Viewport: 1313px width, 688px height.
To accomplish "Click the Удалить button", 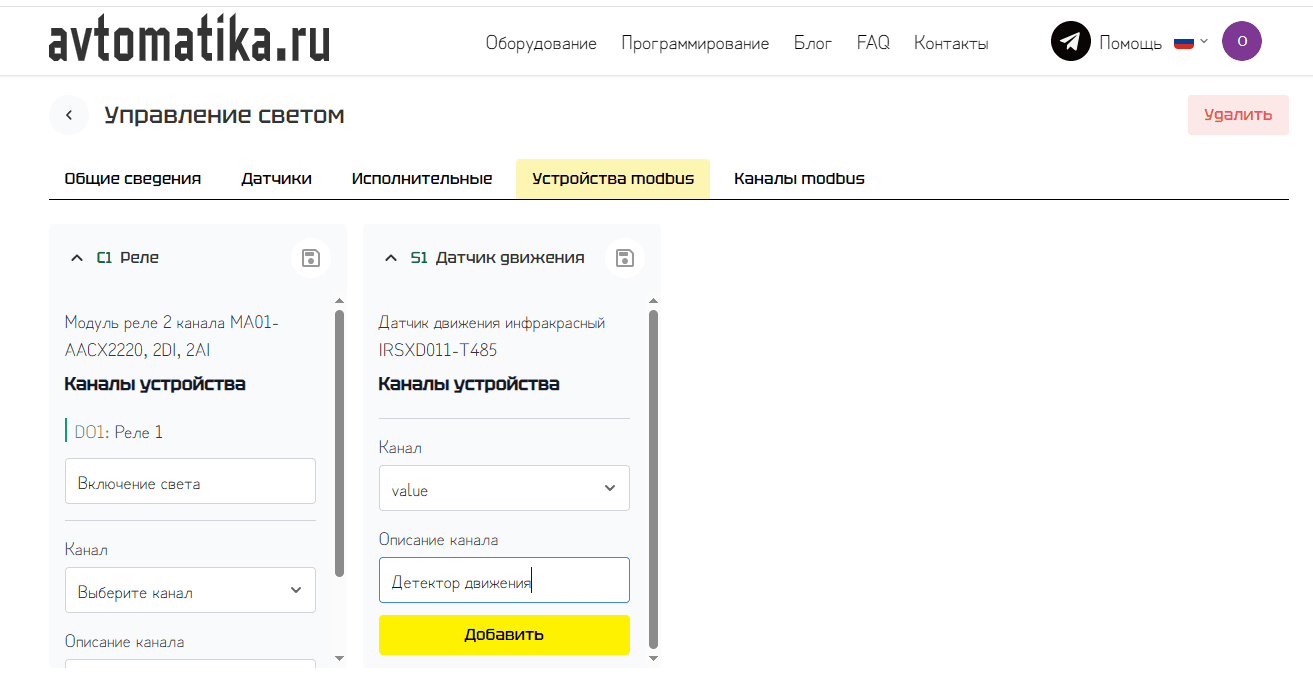I will click(1237, 115).
